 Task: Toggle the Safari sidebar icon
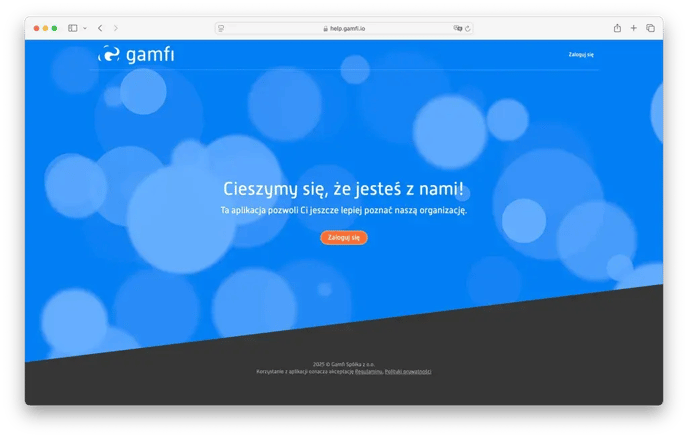pos(73,28)
